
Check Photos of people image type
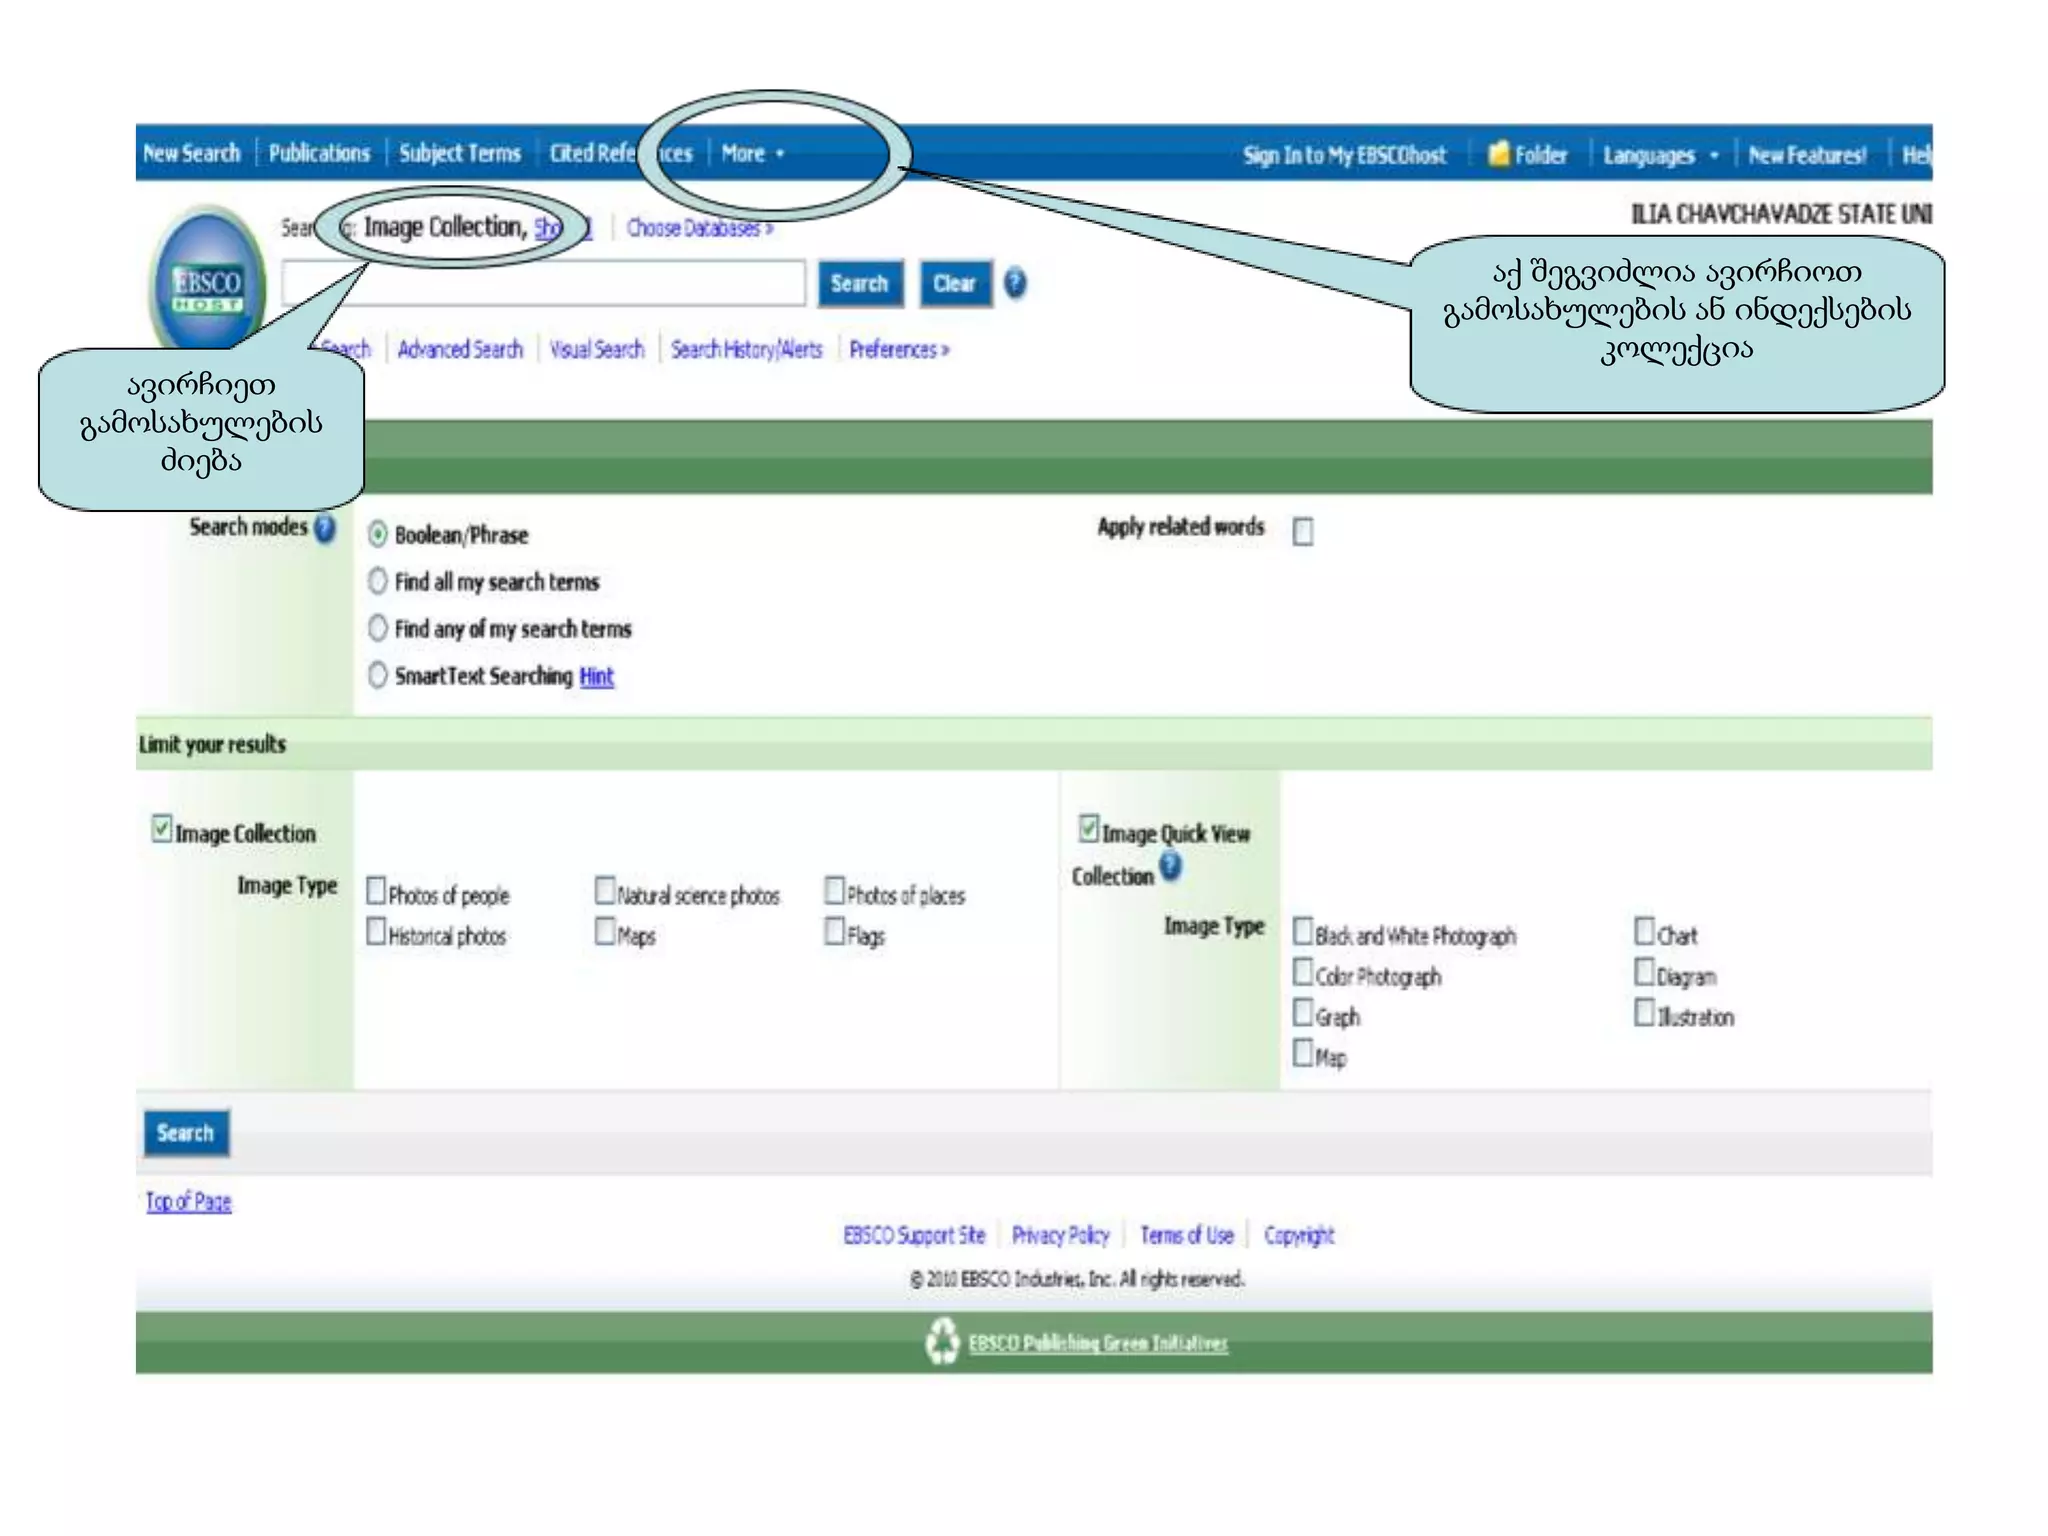(x=376, y=890)
